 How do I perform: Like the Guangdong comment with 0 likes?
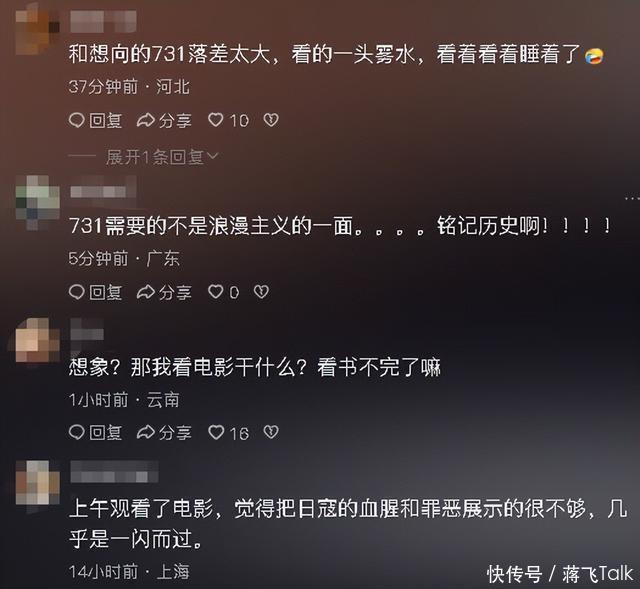pos(216,292)
